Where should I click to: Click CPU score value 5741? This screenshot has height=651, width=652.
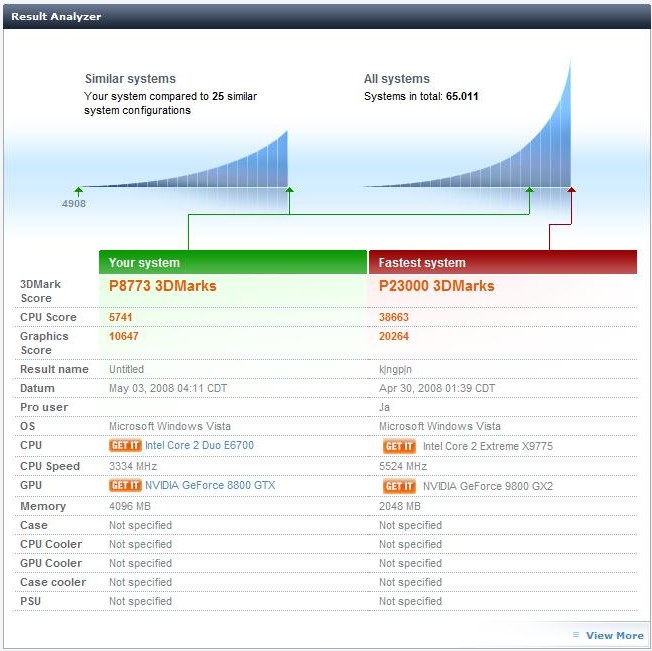point(121,317)
